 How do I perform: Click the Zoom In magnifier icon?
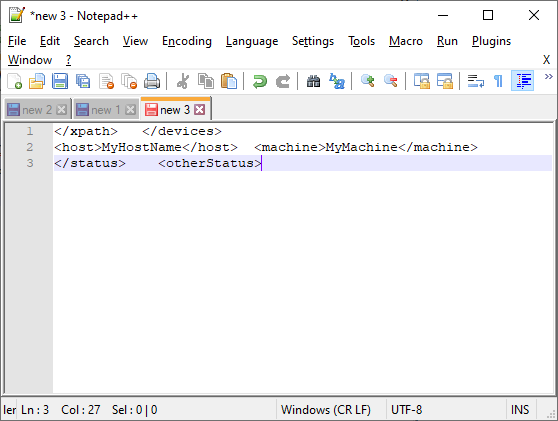(x=368, y=81)
